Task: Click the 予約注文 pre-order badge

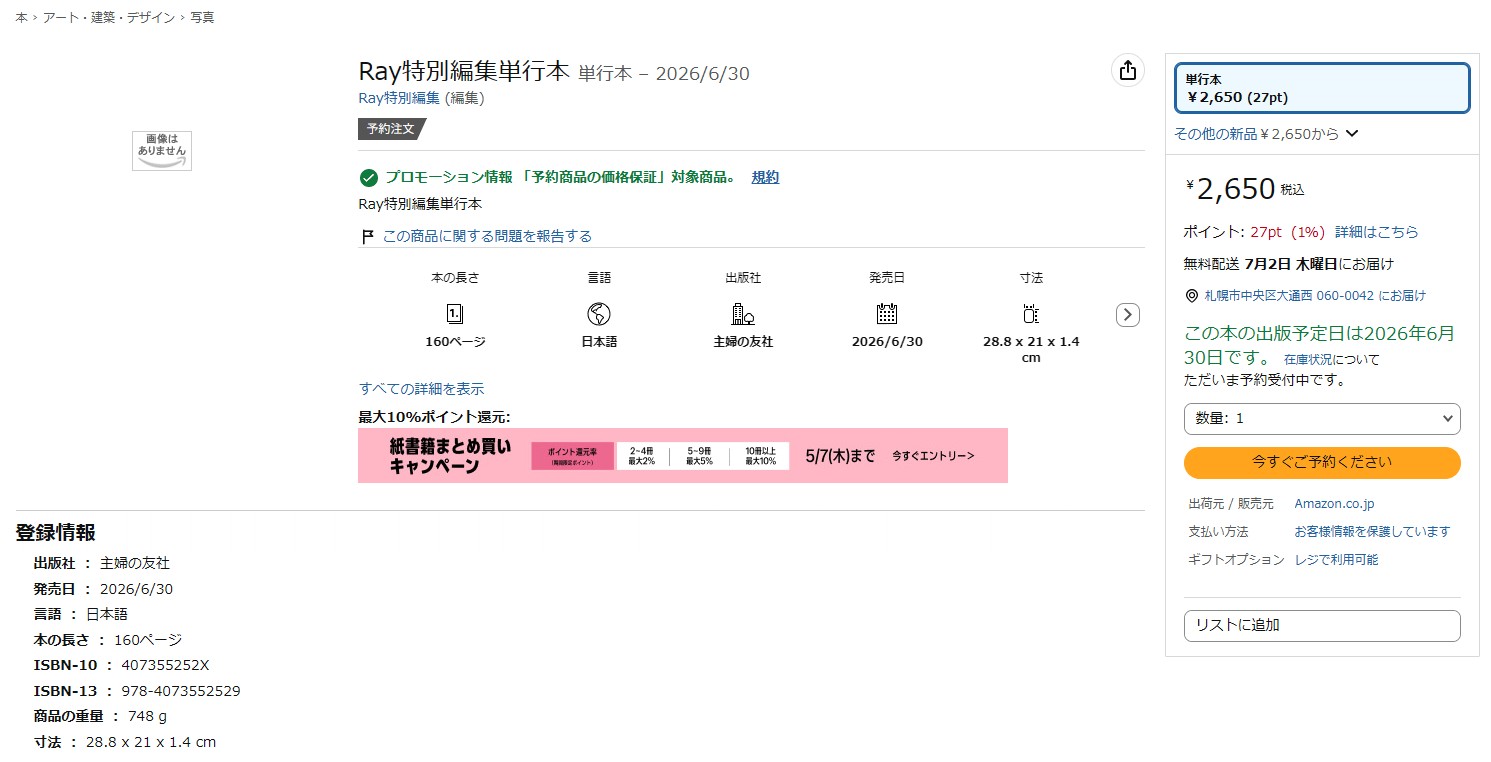Action: coord(392,129)
